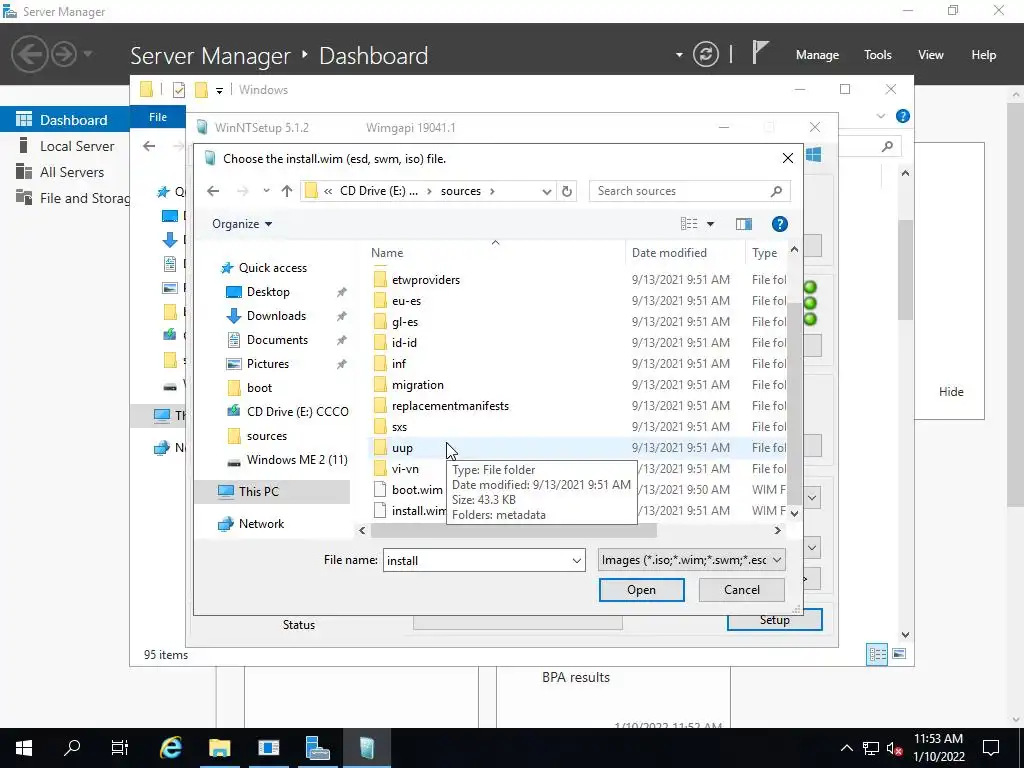Click the install.wim file icon
Screen dimensions: 1024x768
coord(380,511)
